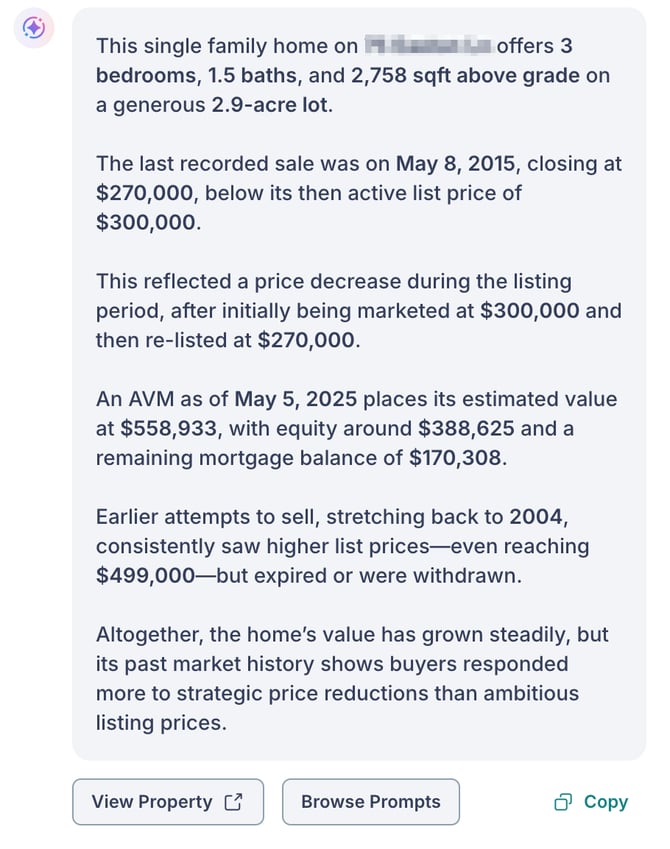
Task: Click the copy icon beside Copy
Action: [563, 802]
